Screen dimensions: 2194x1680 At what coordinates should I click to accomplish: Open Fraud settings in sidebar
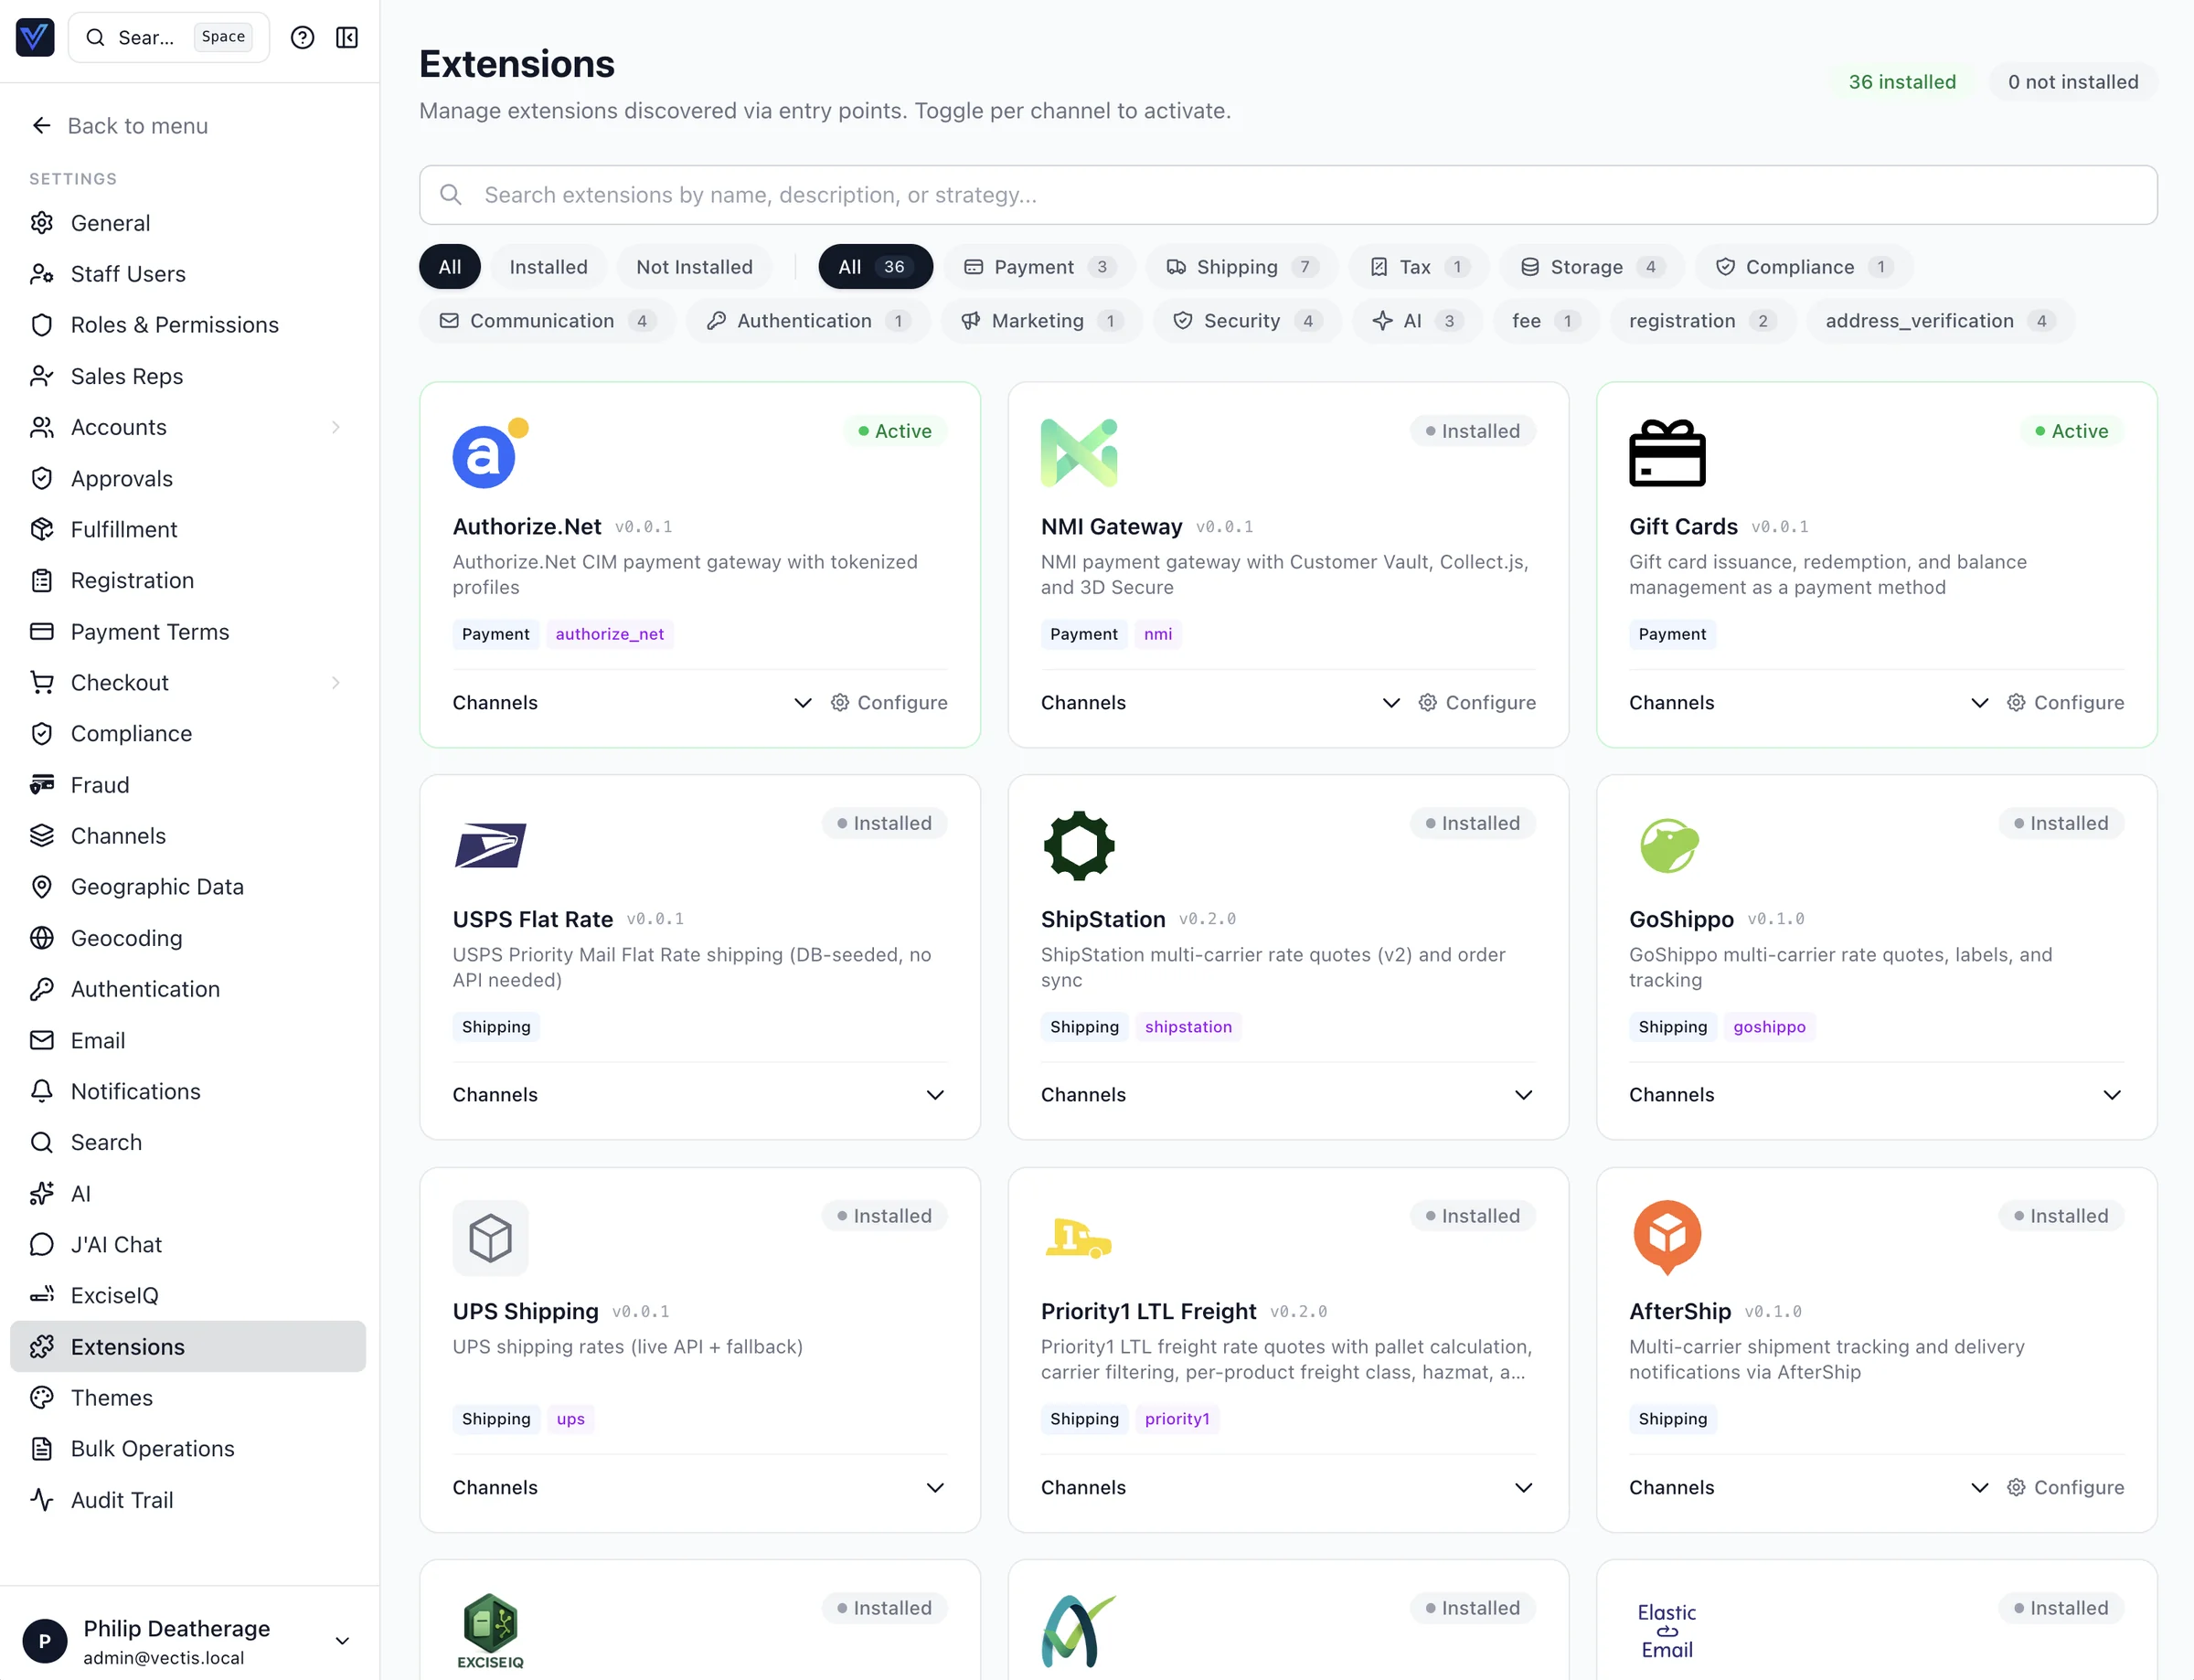click(100, 785)
